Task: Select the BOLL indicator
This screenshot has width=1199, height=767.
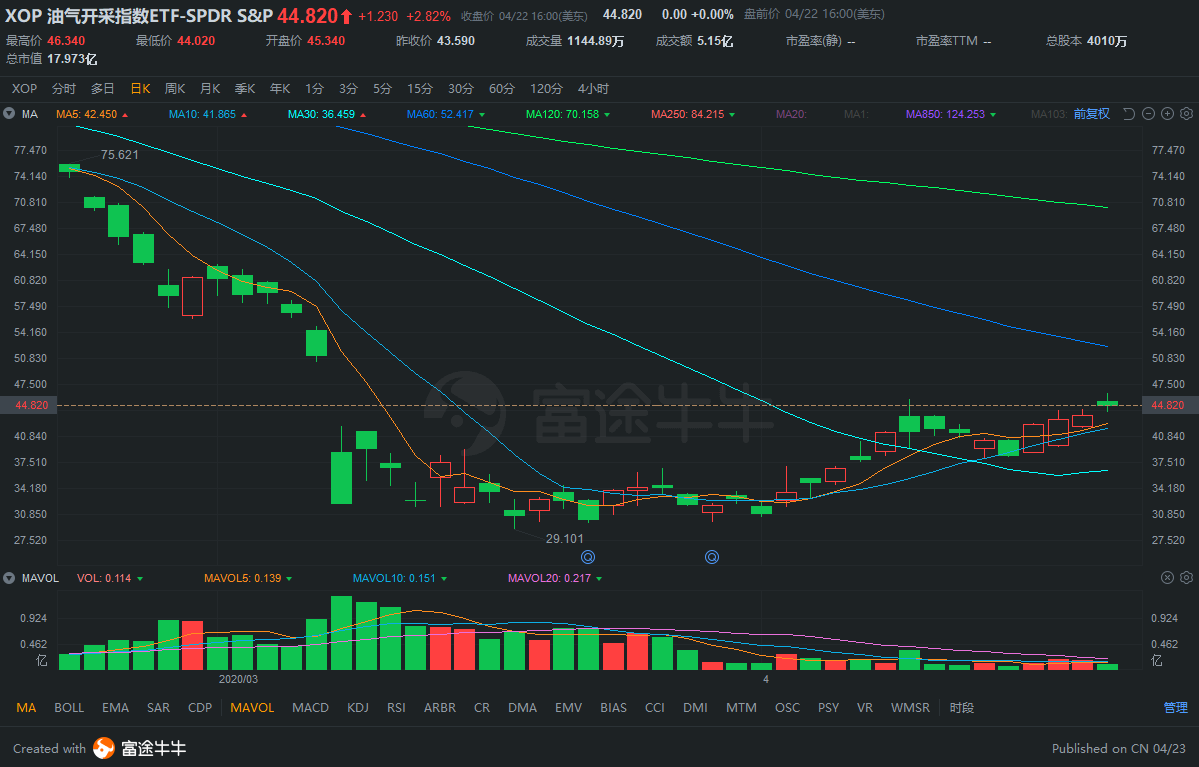Action: point(69,707)
